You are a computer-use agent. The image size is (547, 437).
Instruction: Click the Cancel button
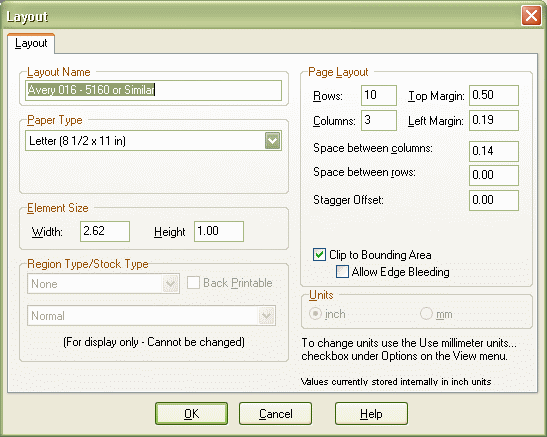coord(275,414)
